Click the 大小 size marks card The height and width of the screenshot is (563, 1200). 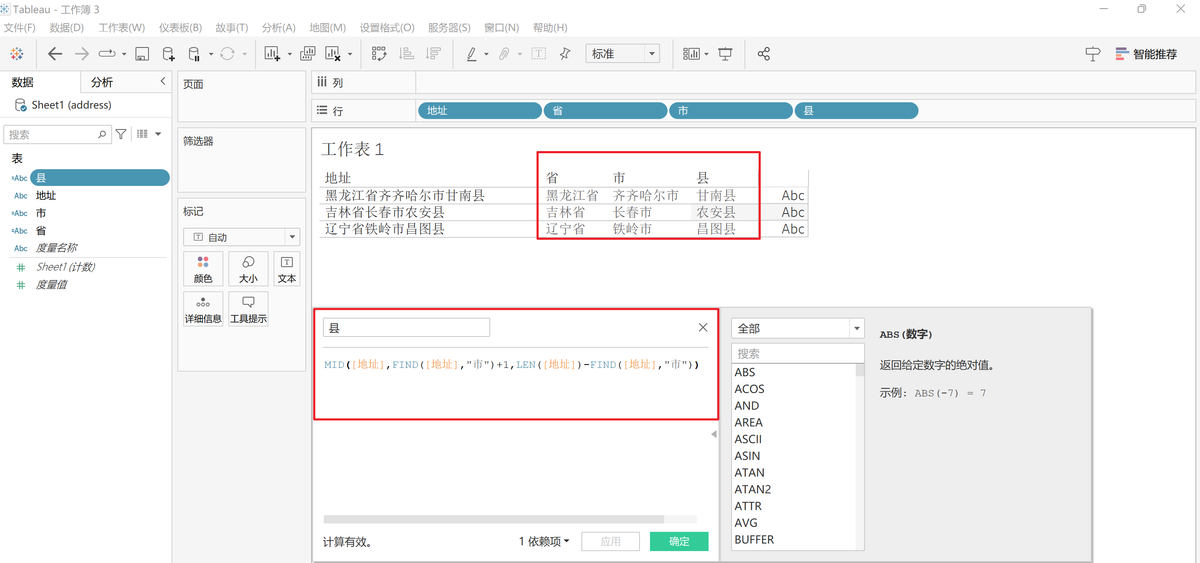coord(248,269)
